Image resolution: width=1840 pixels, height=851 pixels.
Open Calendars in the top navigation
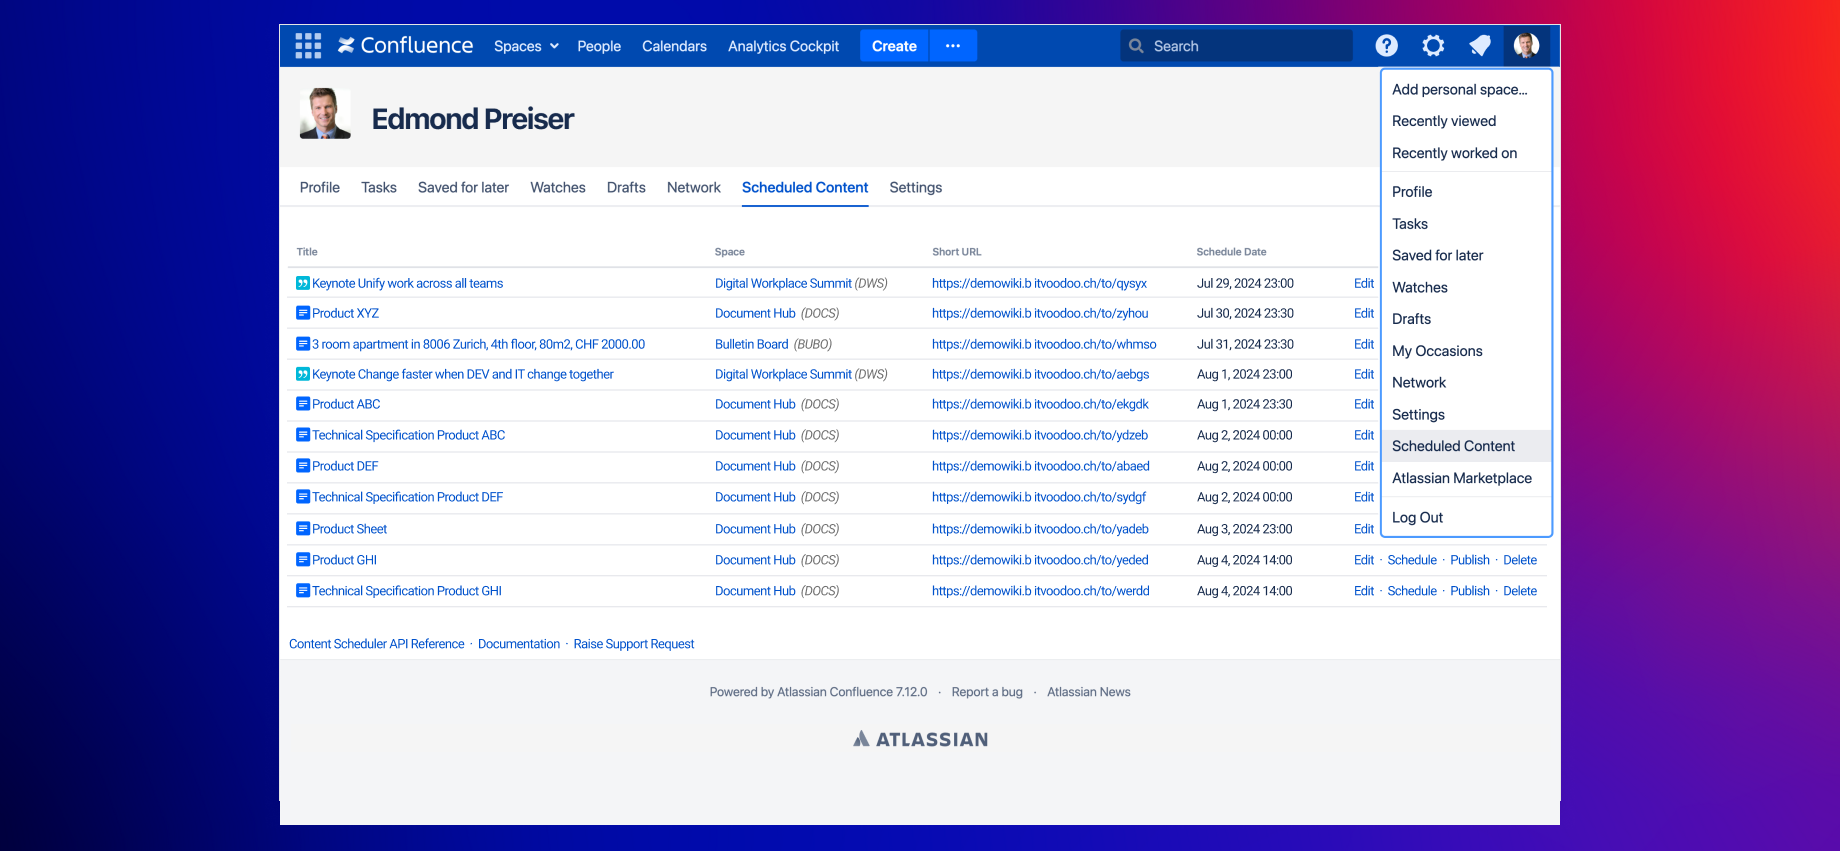pyautogui.click(x=674, y=46)
